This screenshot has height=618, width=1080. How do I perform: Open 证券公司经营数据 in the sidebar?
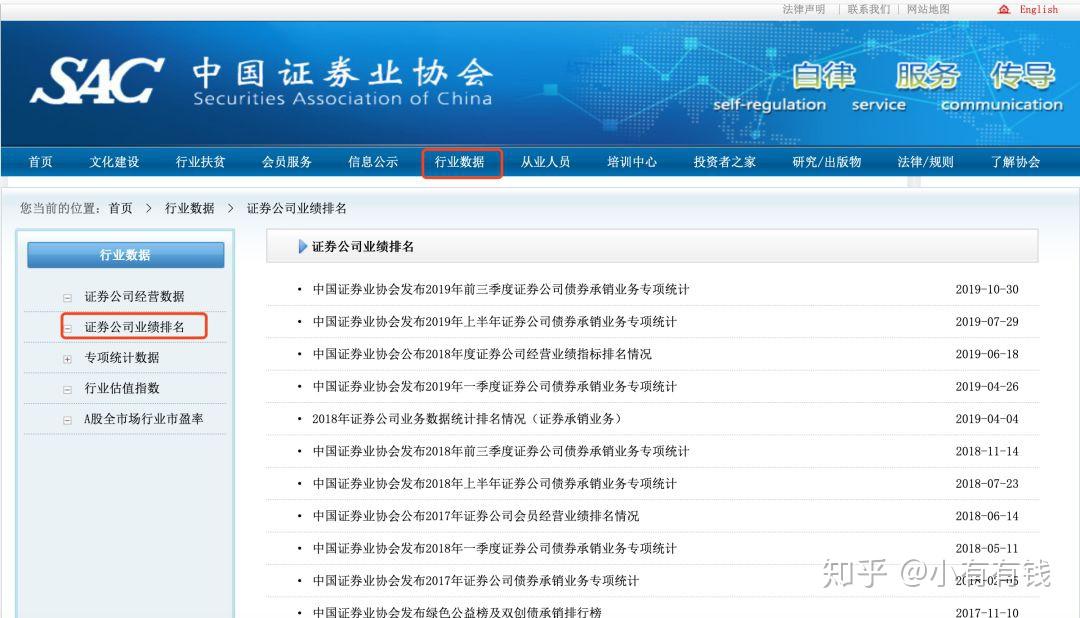[134, 297]
